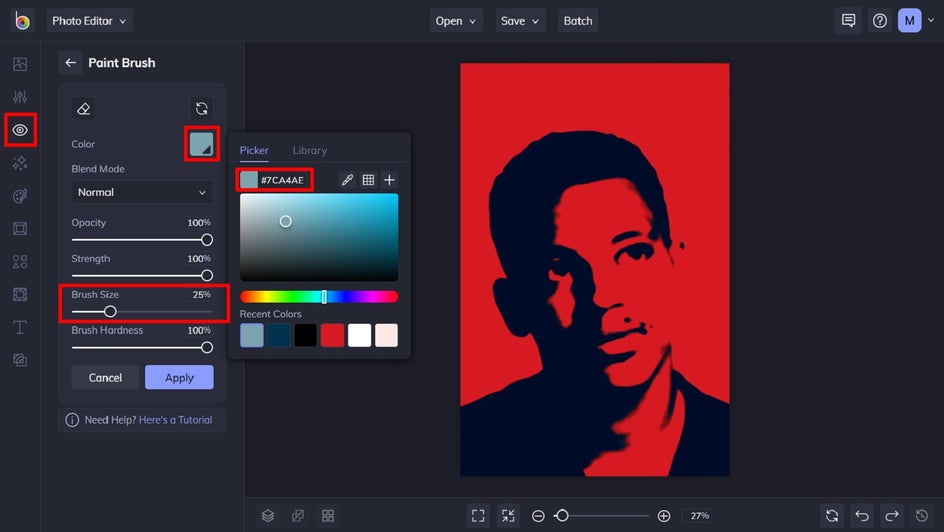Screen dimensions: 944x532
Task: Open the feedback chat icon
Action: (848, 21)
